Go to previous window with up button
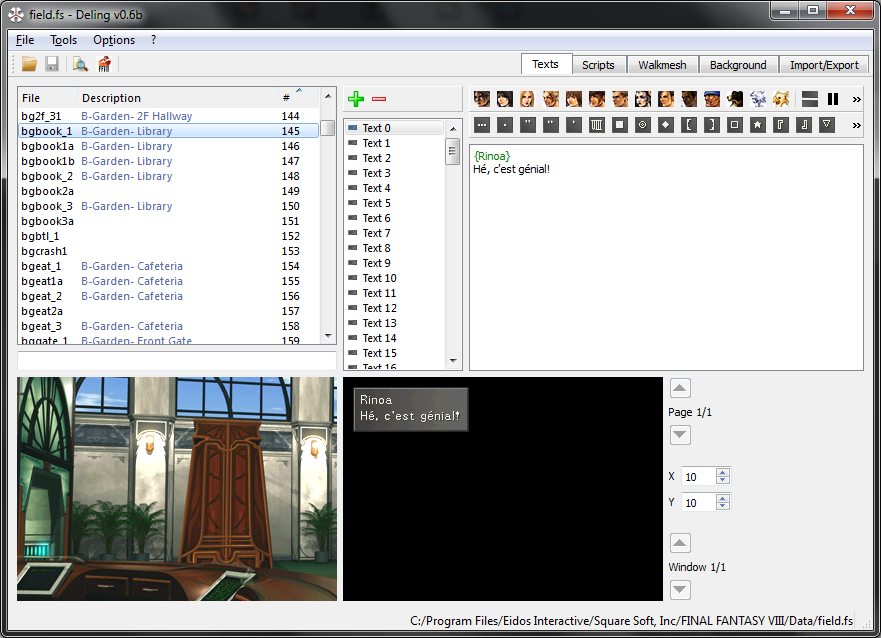 pyautogui.click(x=680, y=543)
